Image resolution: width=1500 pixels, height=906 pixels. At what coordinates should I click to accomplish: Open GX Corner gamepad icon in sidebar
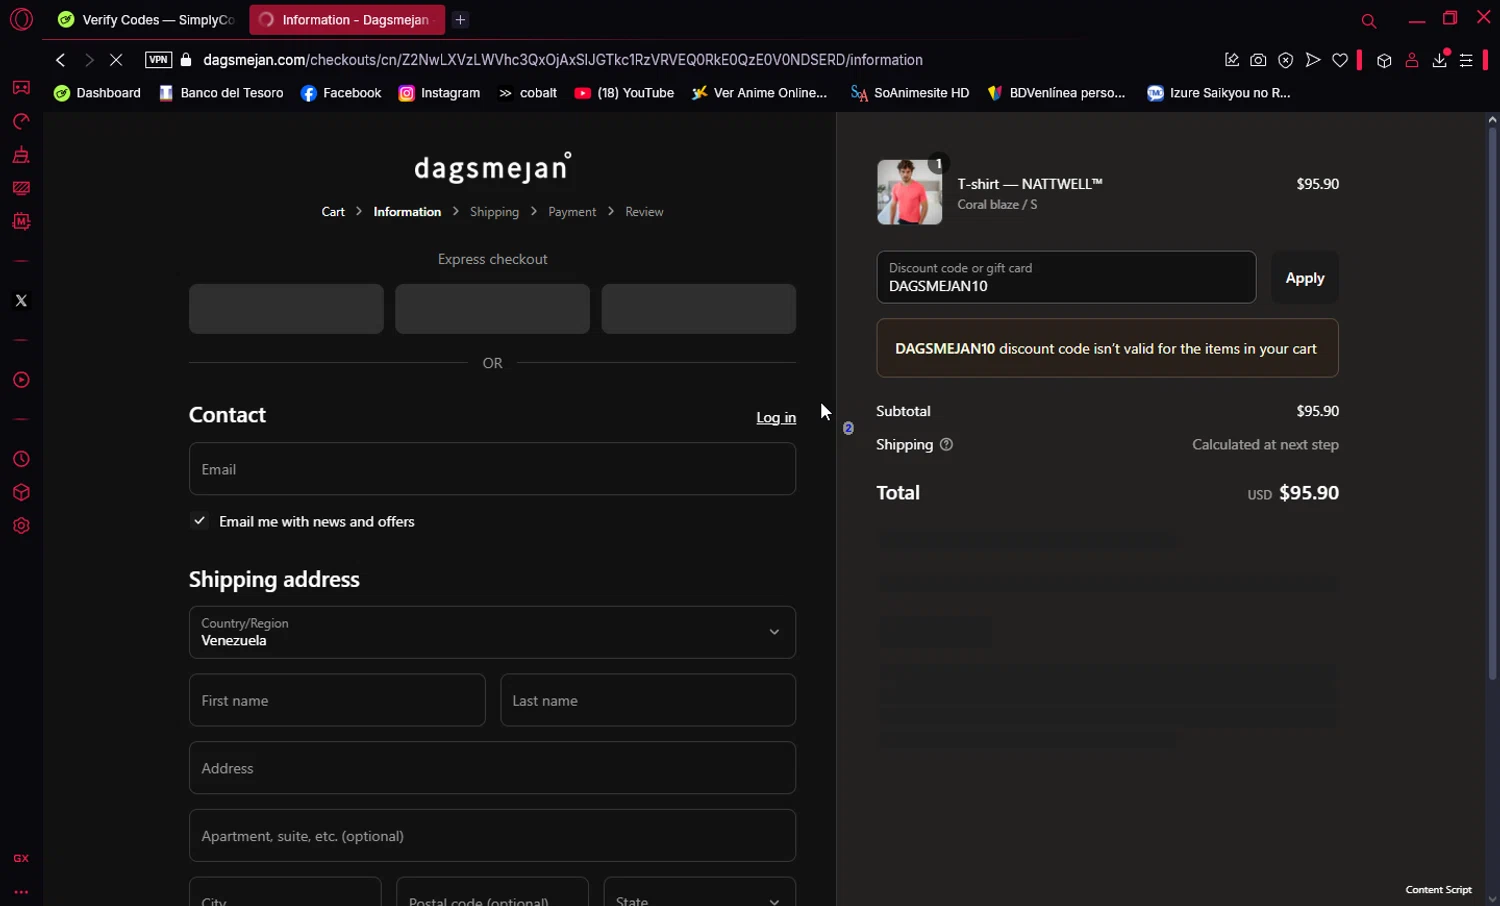[x=21, y=88]
